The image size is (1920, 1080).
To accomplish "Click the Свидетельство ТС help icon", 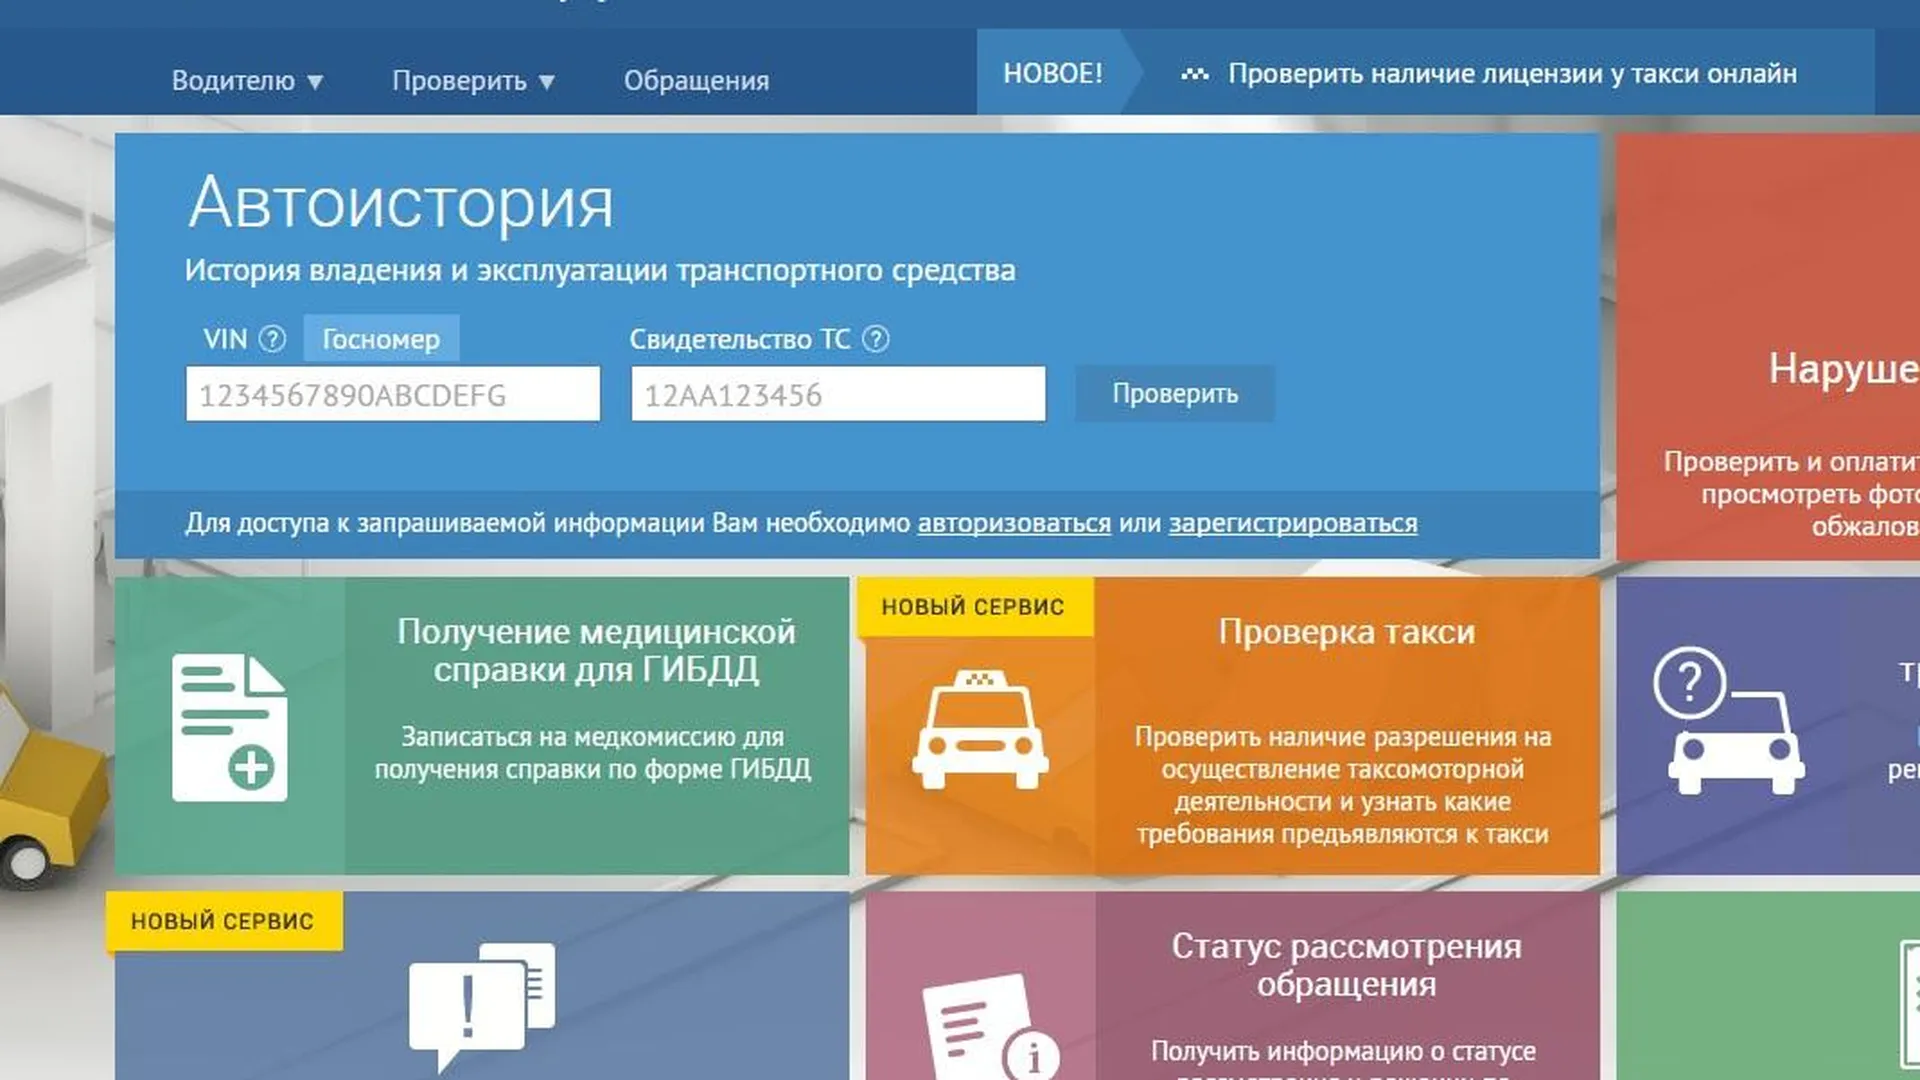I will coord(875,339).
